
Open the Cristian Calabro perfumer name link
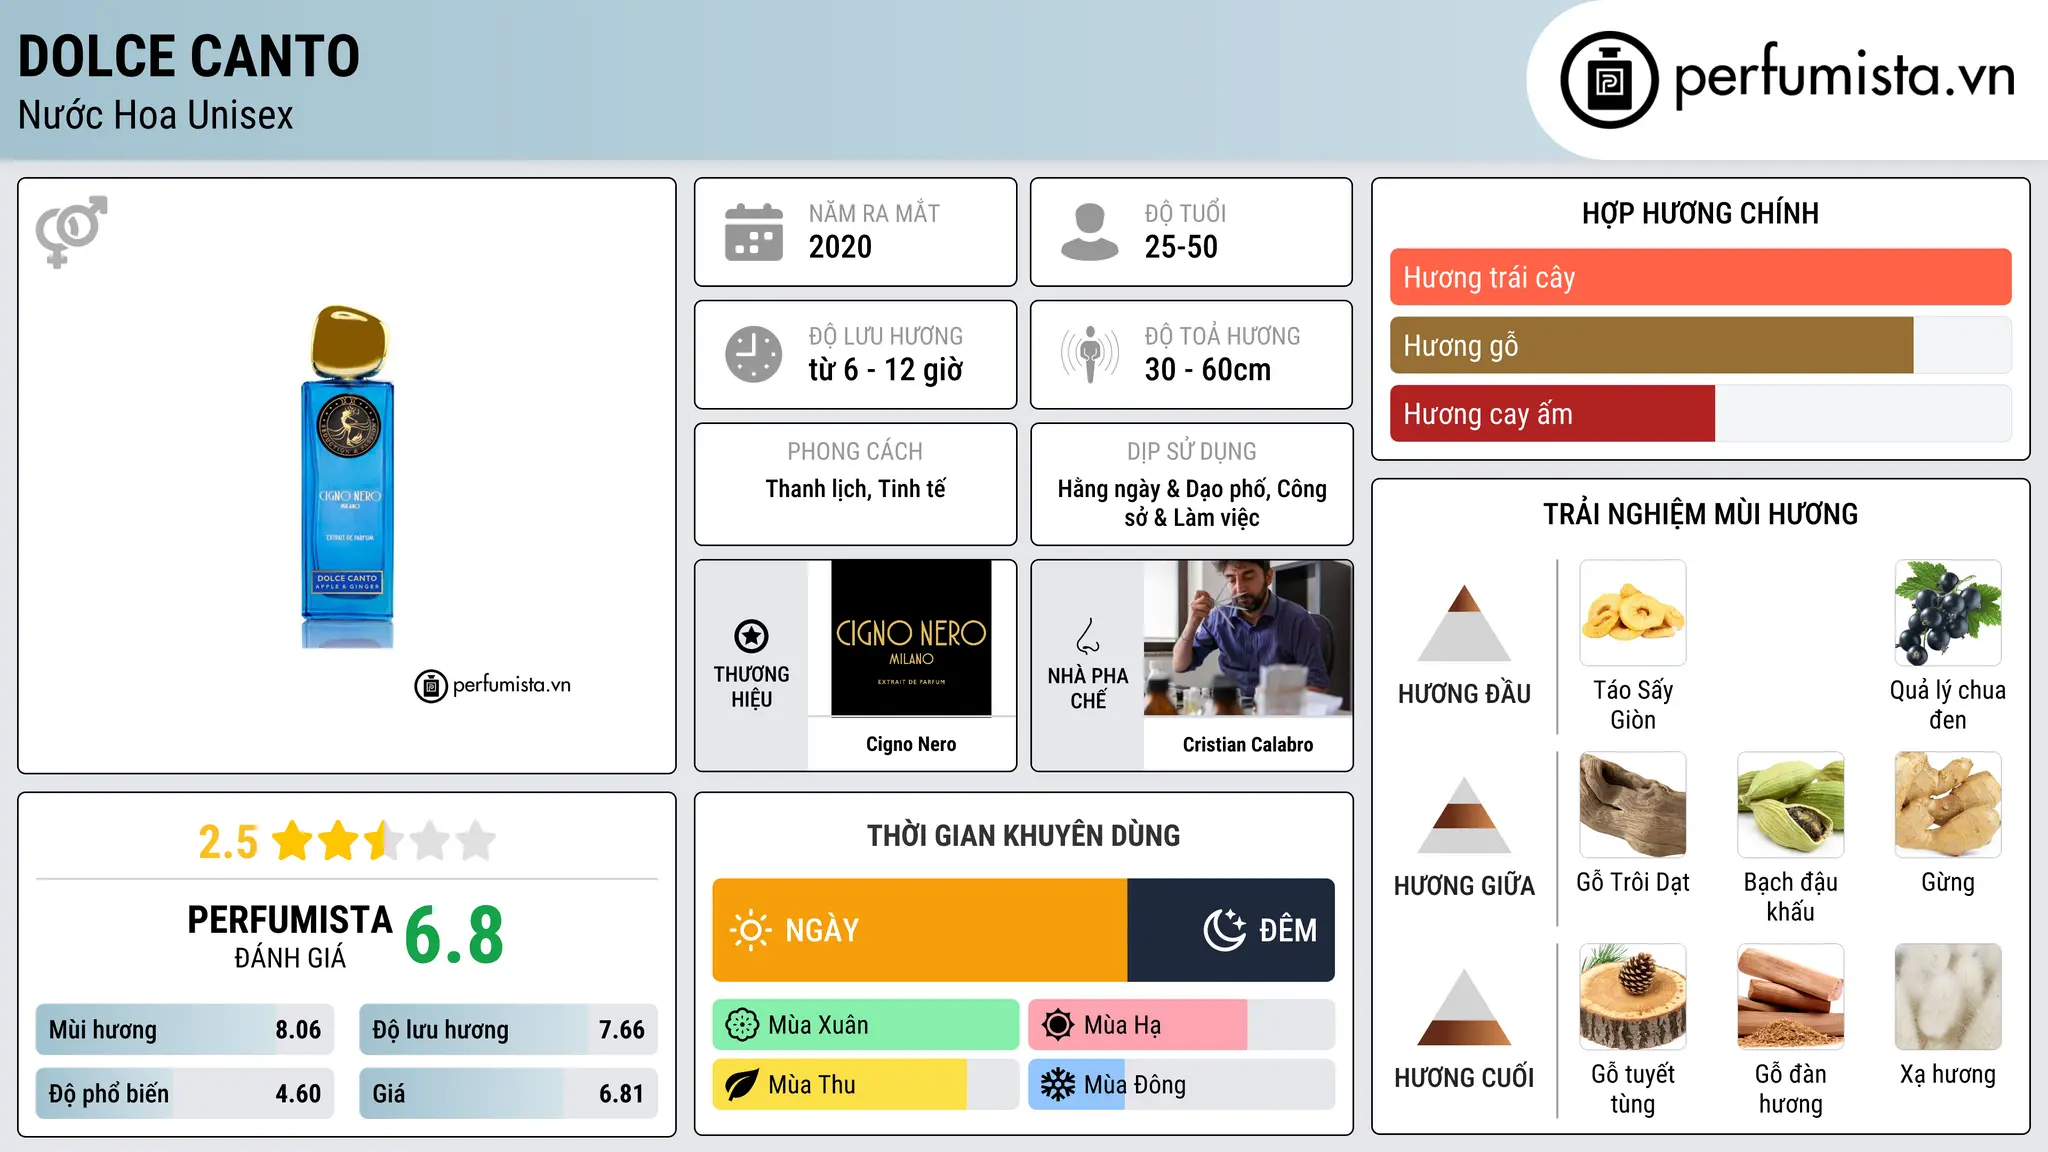pos(1248,744)
